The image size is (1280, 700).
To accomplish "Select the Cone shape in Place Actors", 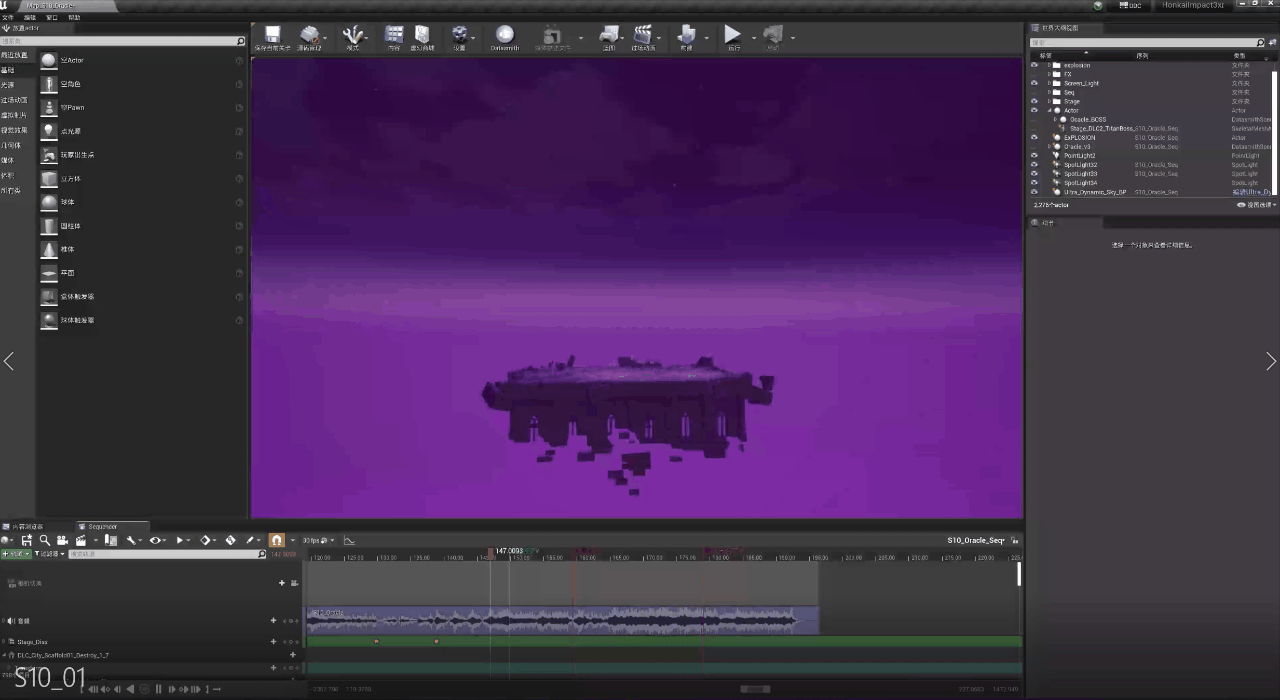I will click(48, 249).
